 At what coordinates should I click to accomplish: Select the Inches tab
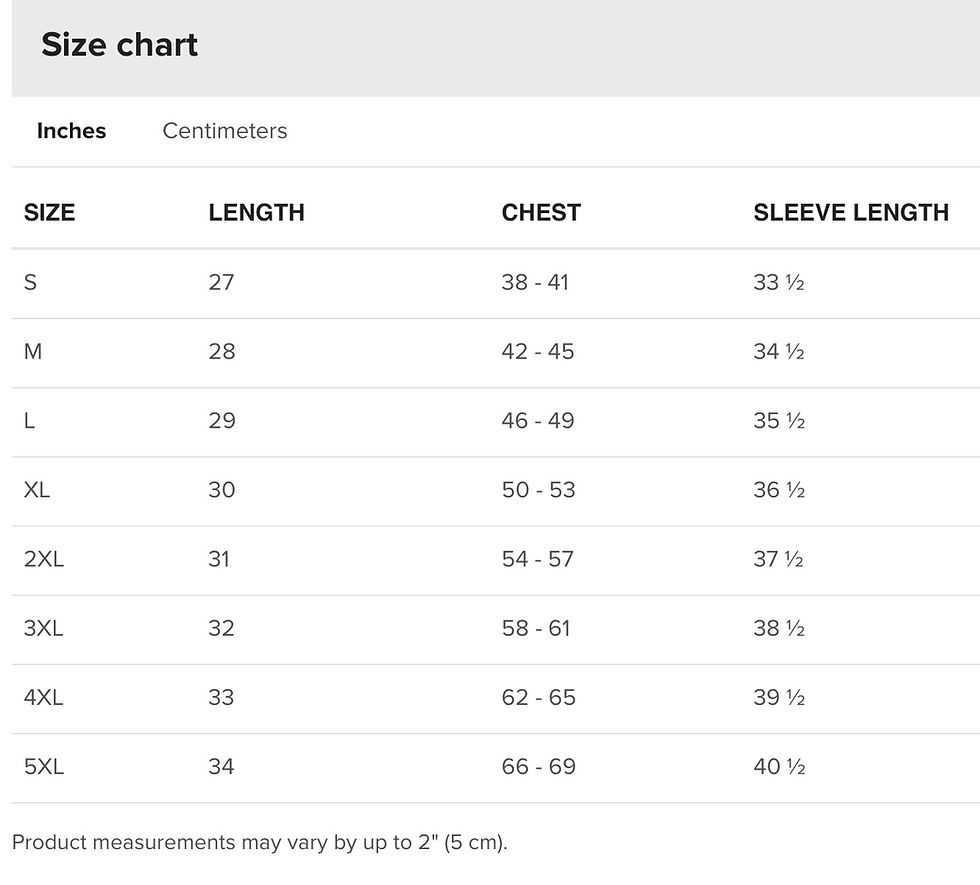point(71,131)
